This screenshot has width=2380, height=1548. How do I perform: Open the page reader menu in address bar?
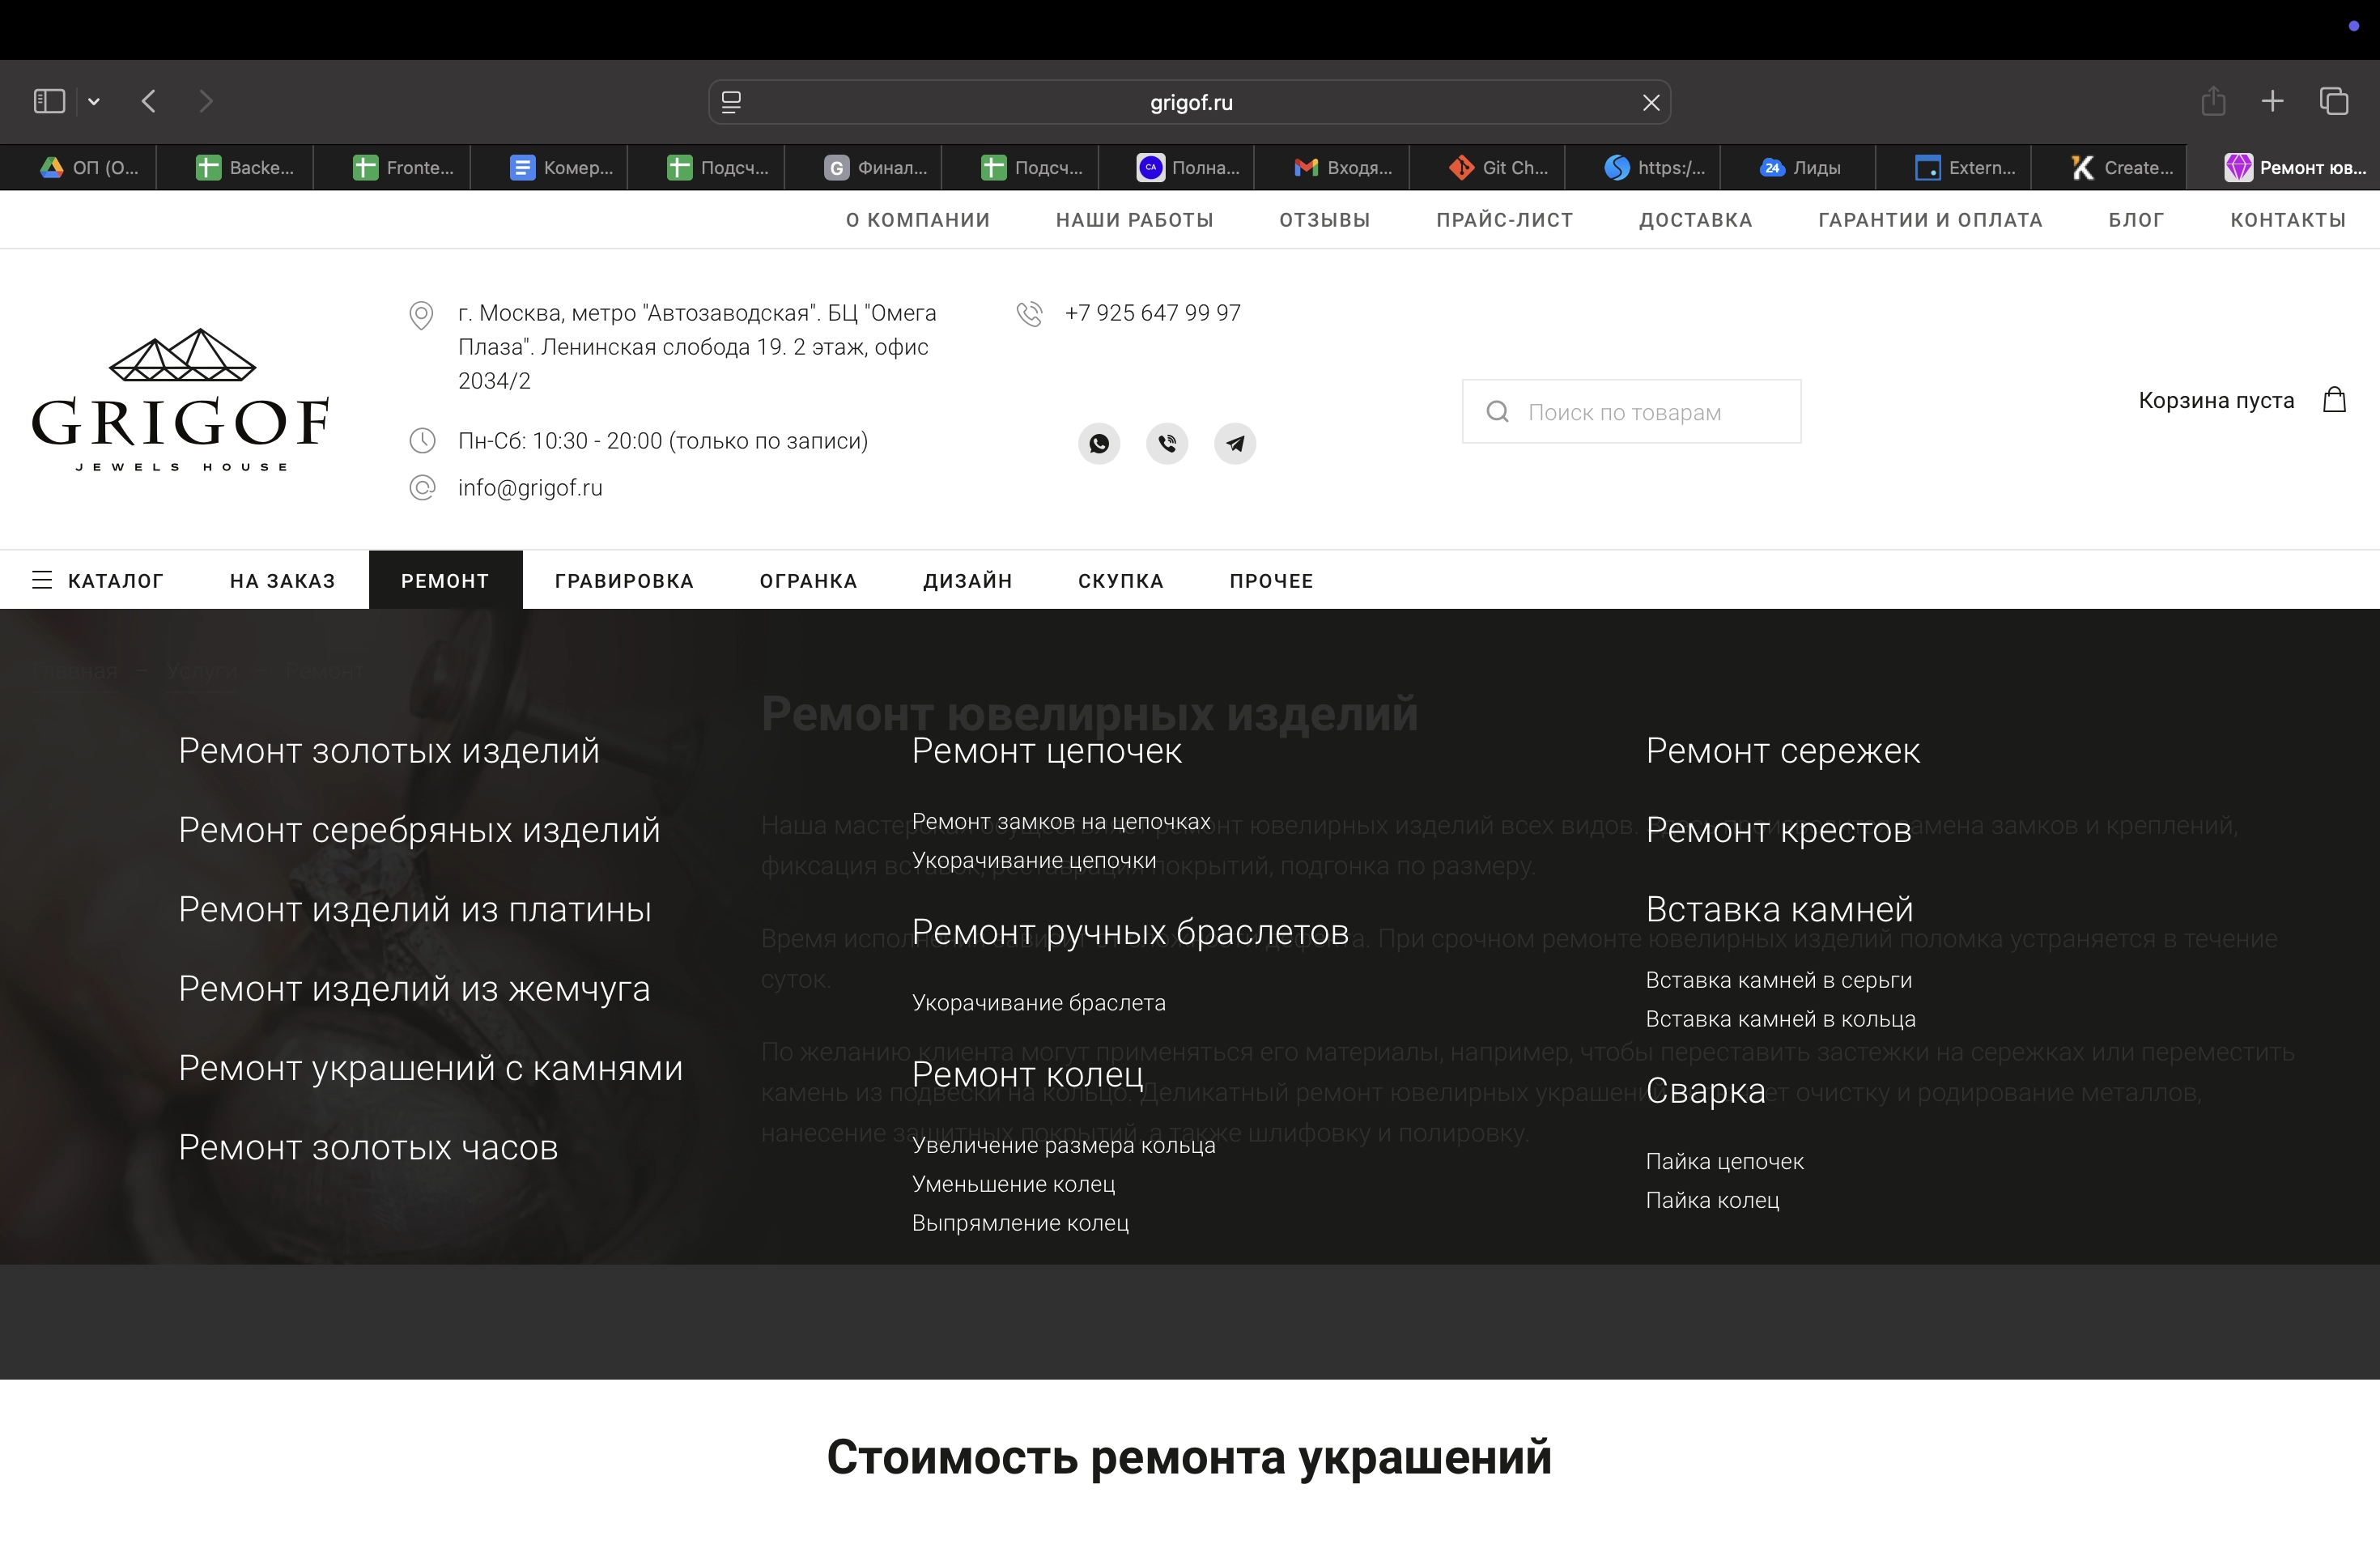pyautogui.click(x=731, y=102)
